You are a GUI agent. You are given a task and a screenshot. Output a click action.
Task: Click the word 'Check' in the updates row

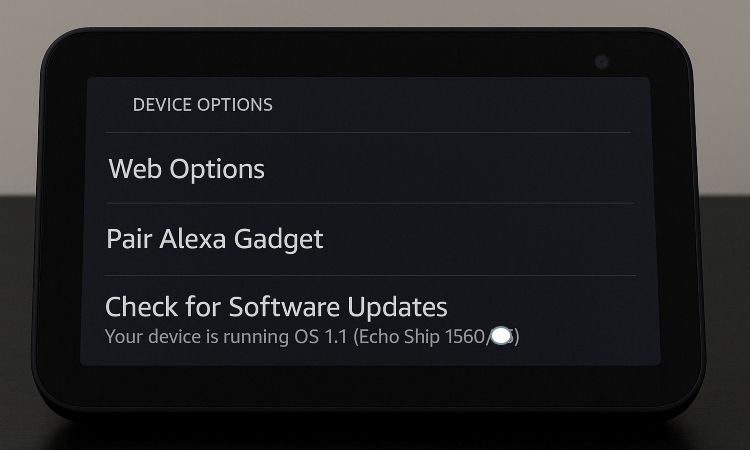coord(142,306)
